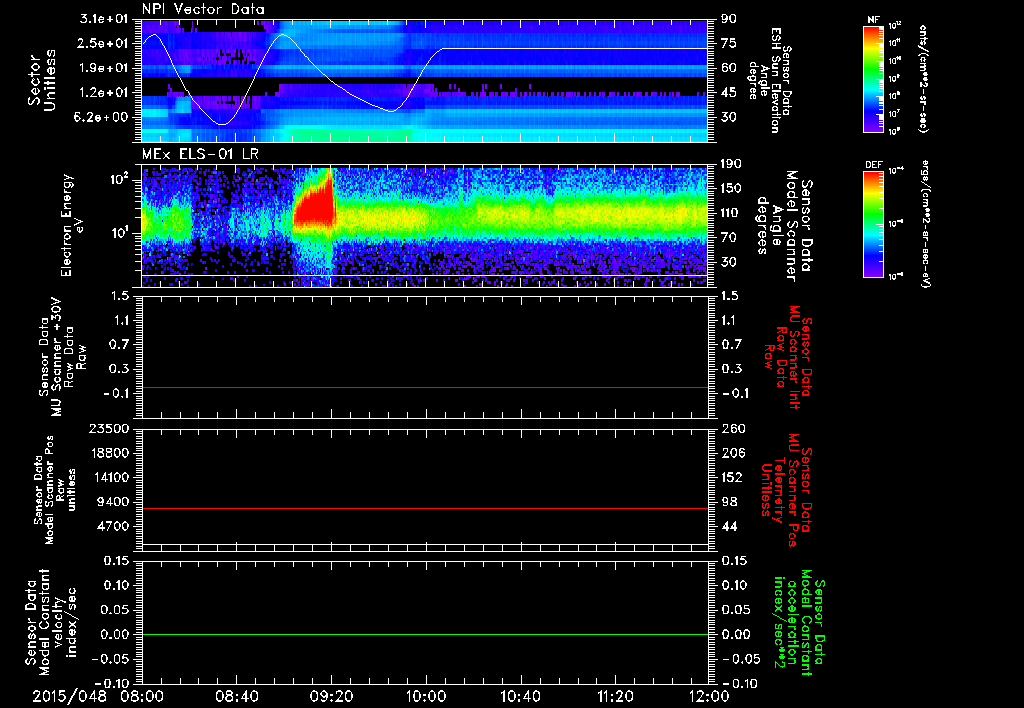
Task: Click the '4700' scanner position tick label
Action: coord(113,526)
